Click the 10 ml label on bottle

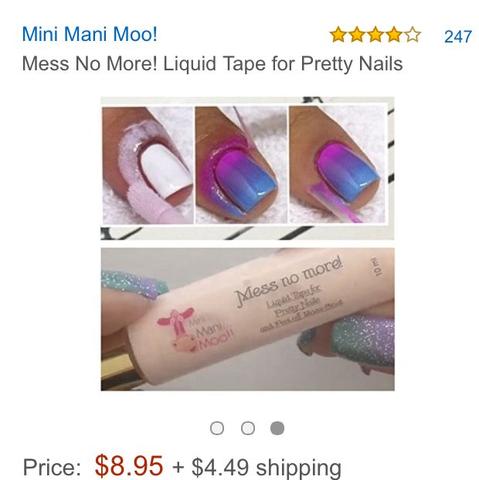tap(376, 266)
